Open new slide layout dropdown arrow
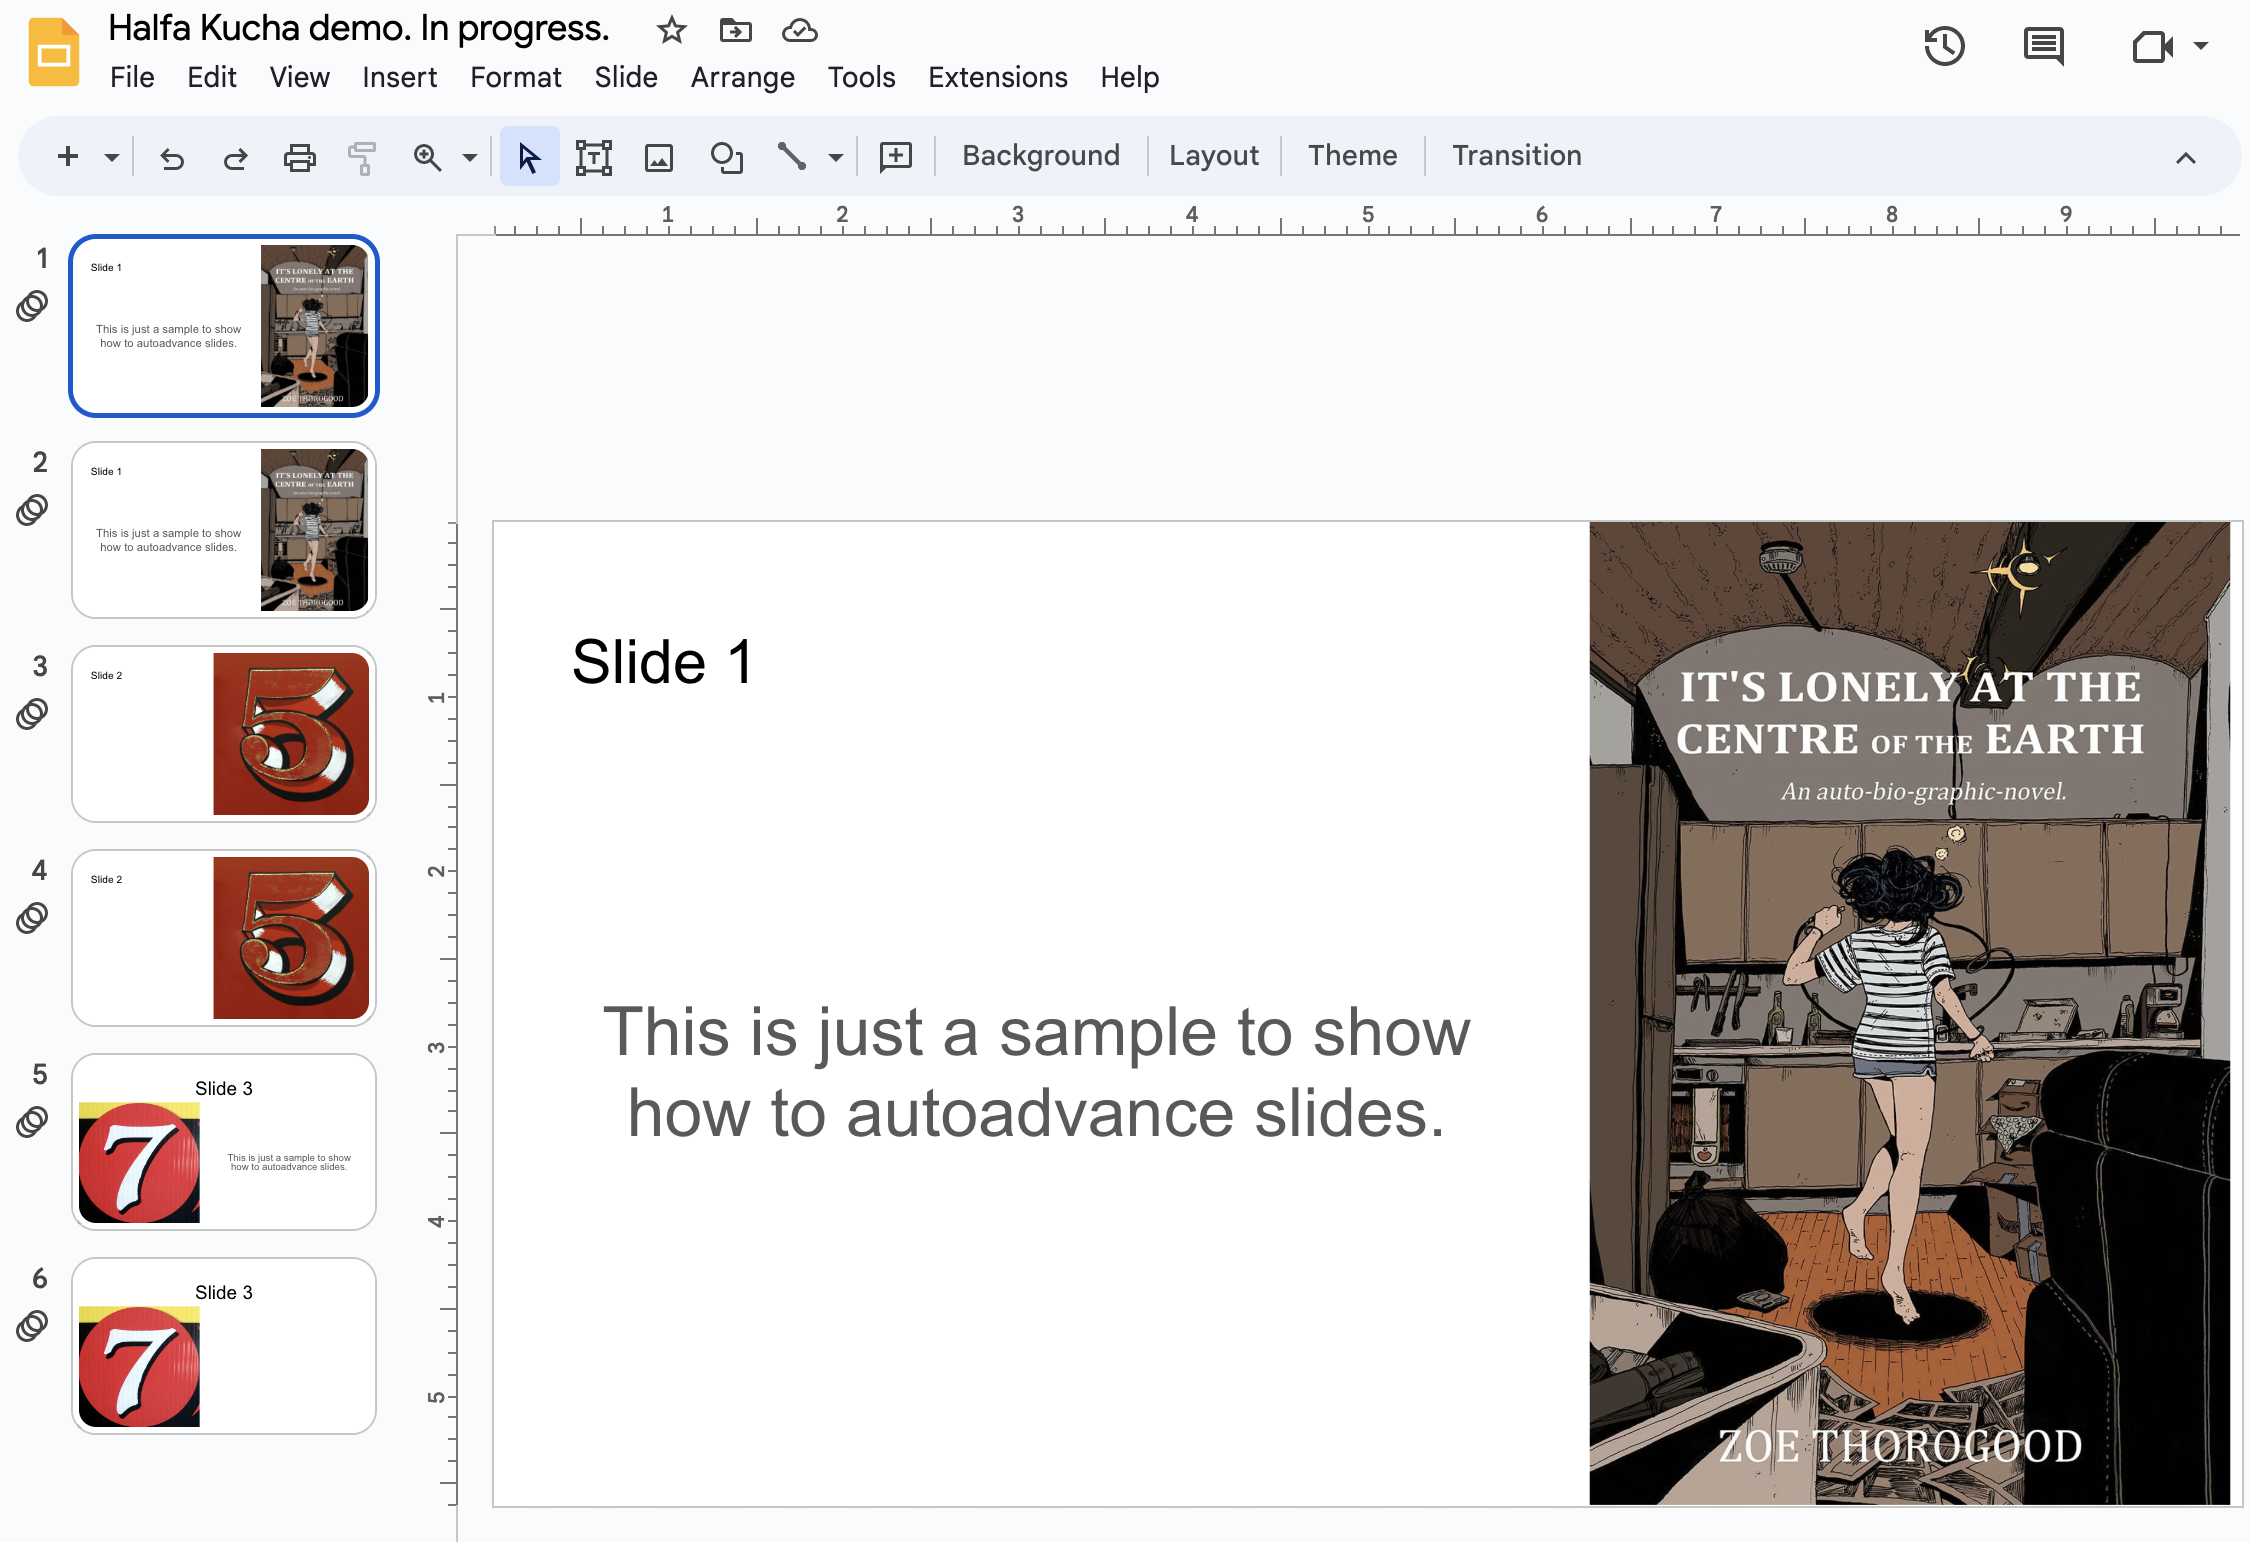 [112, 157]
